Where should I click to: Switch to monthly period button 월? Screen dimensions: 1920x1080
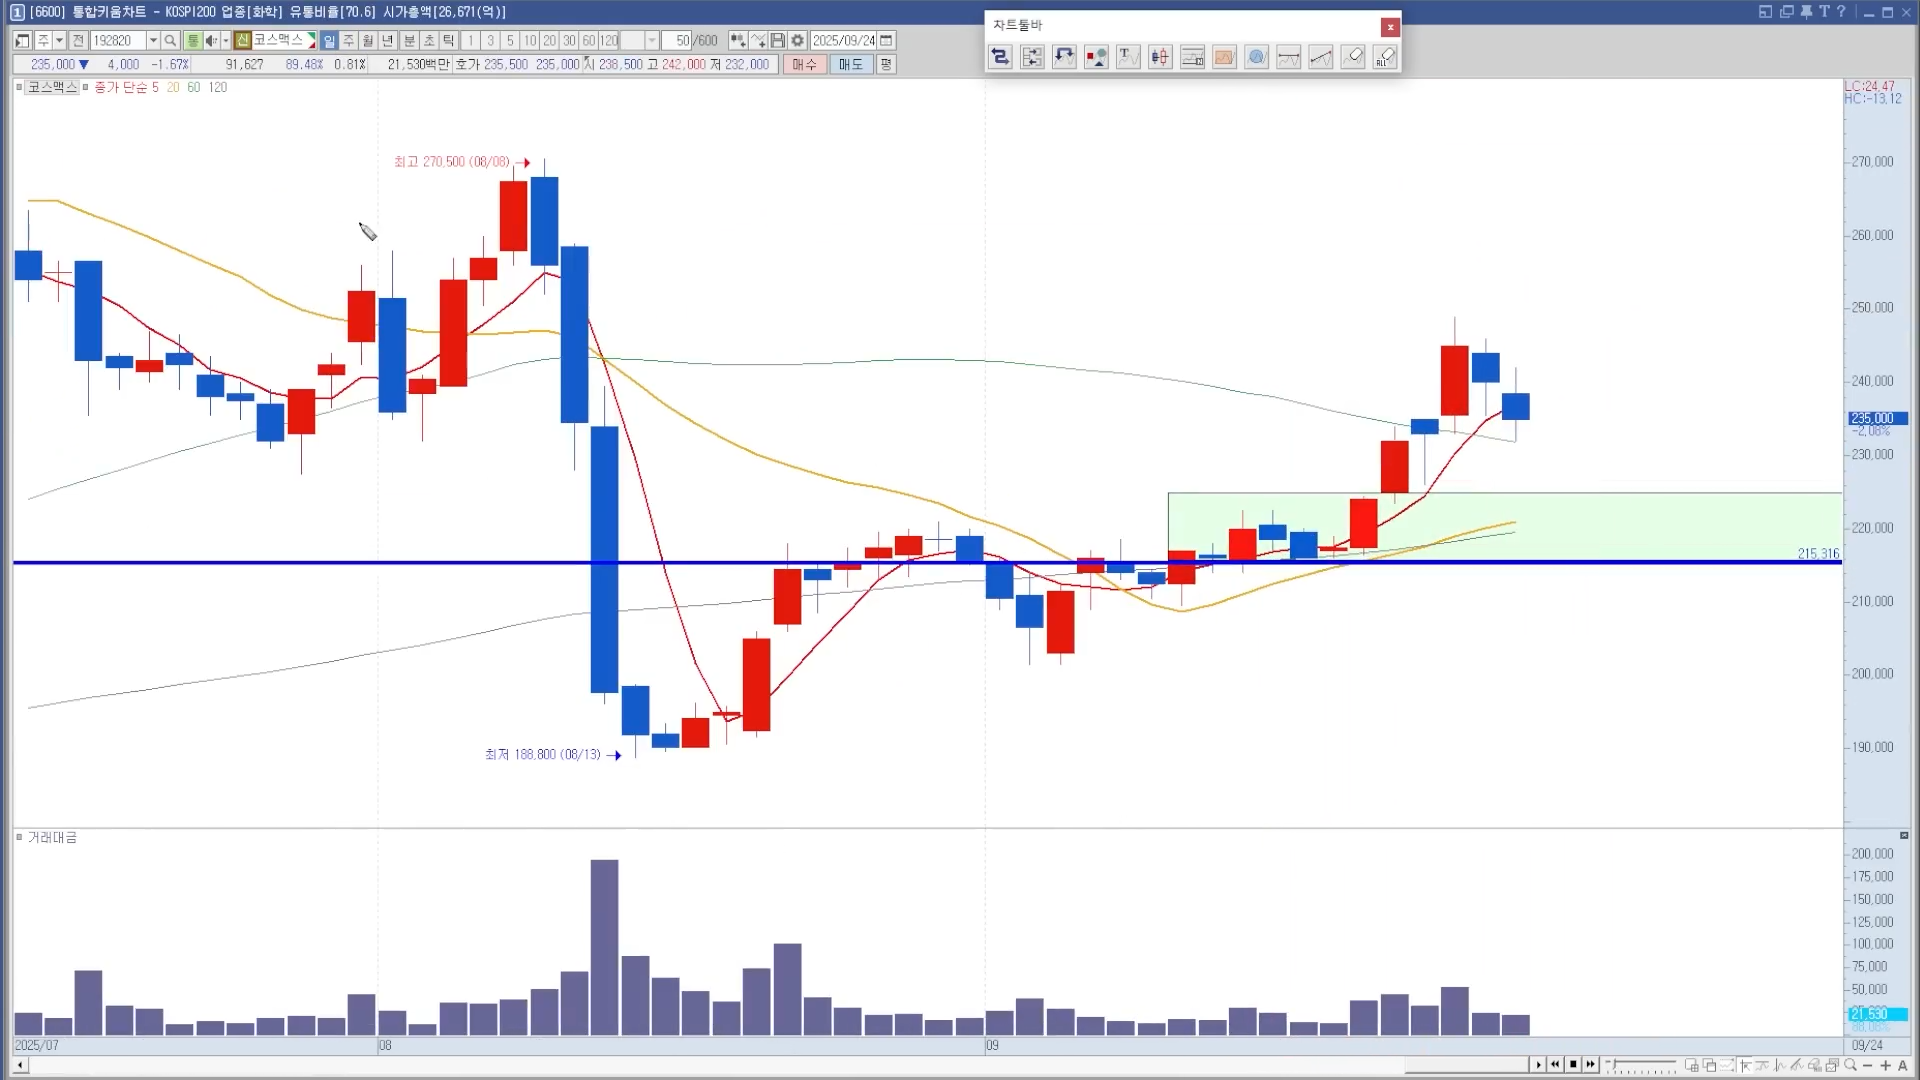(x=368, y=41)
